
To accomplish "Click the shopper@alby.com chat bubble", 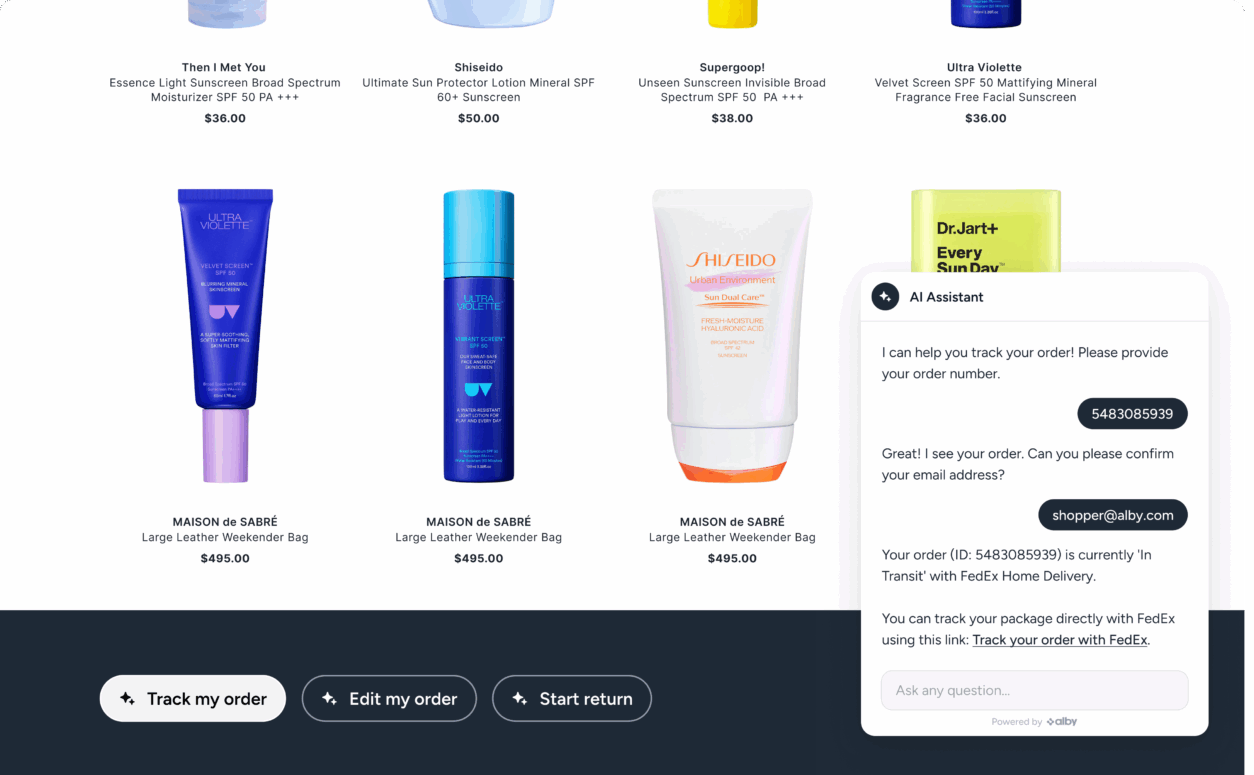I will [1112, 515].
